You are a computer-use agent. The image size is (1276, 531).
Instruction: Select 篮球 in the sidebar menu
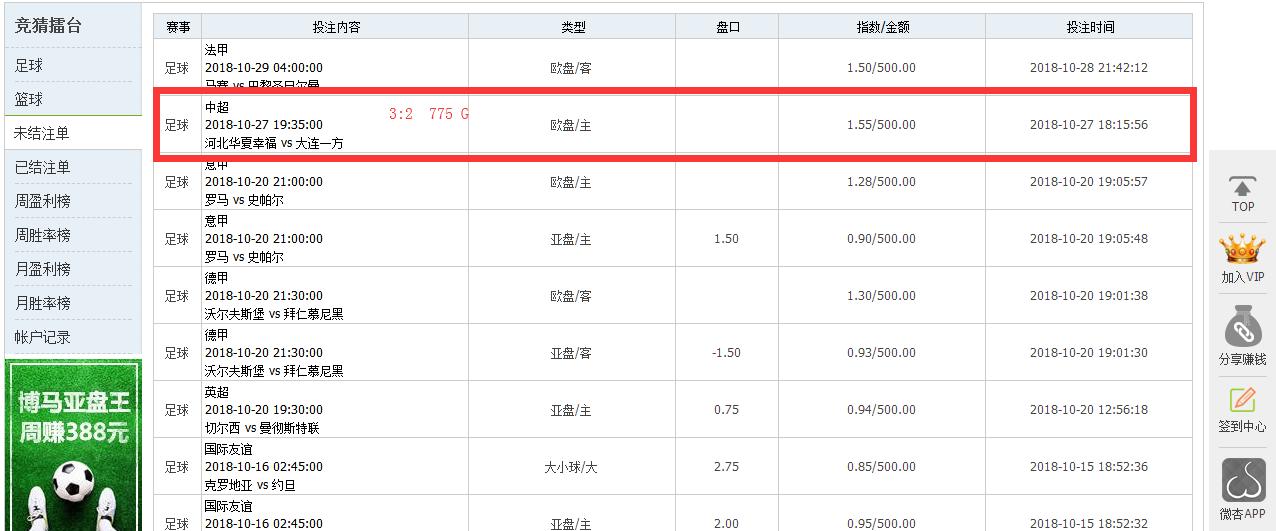click(x=29, y=99)
